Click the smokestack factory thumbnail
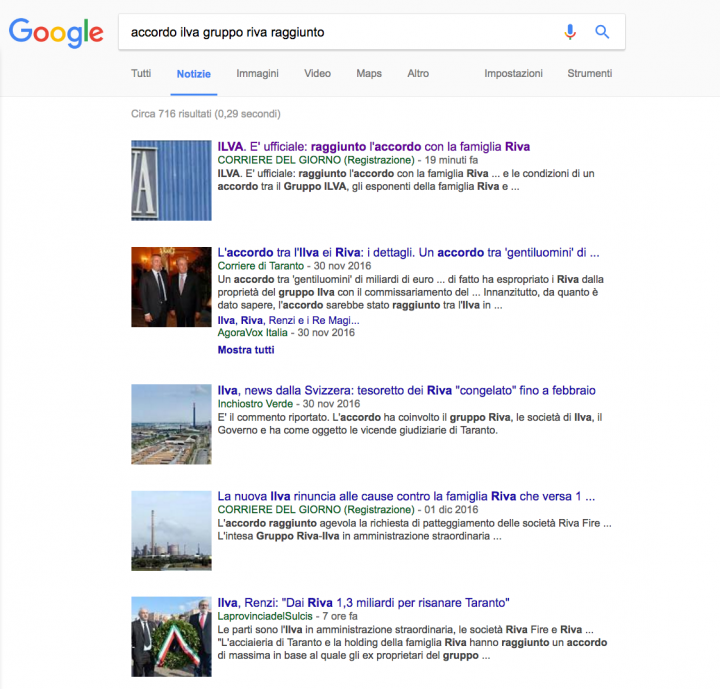720x689 pixels. click(171, 531)
